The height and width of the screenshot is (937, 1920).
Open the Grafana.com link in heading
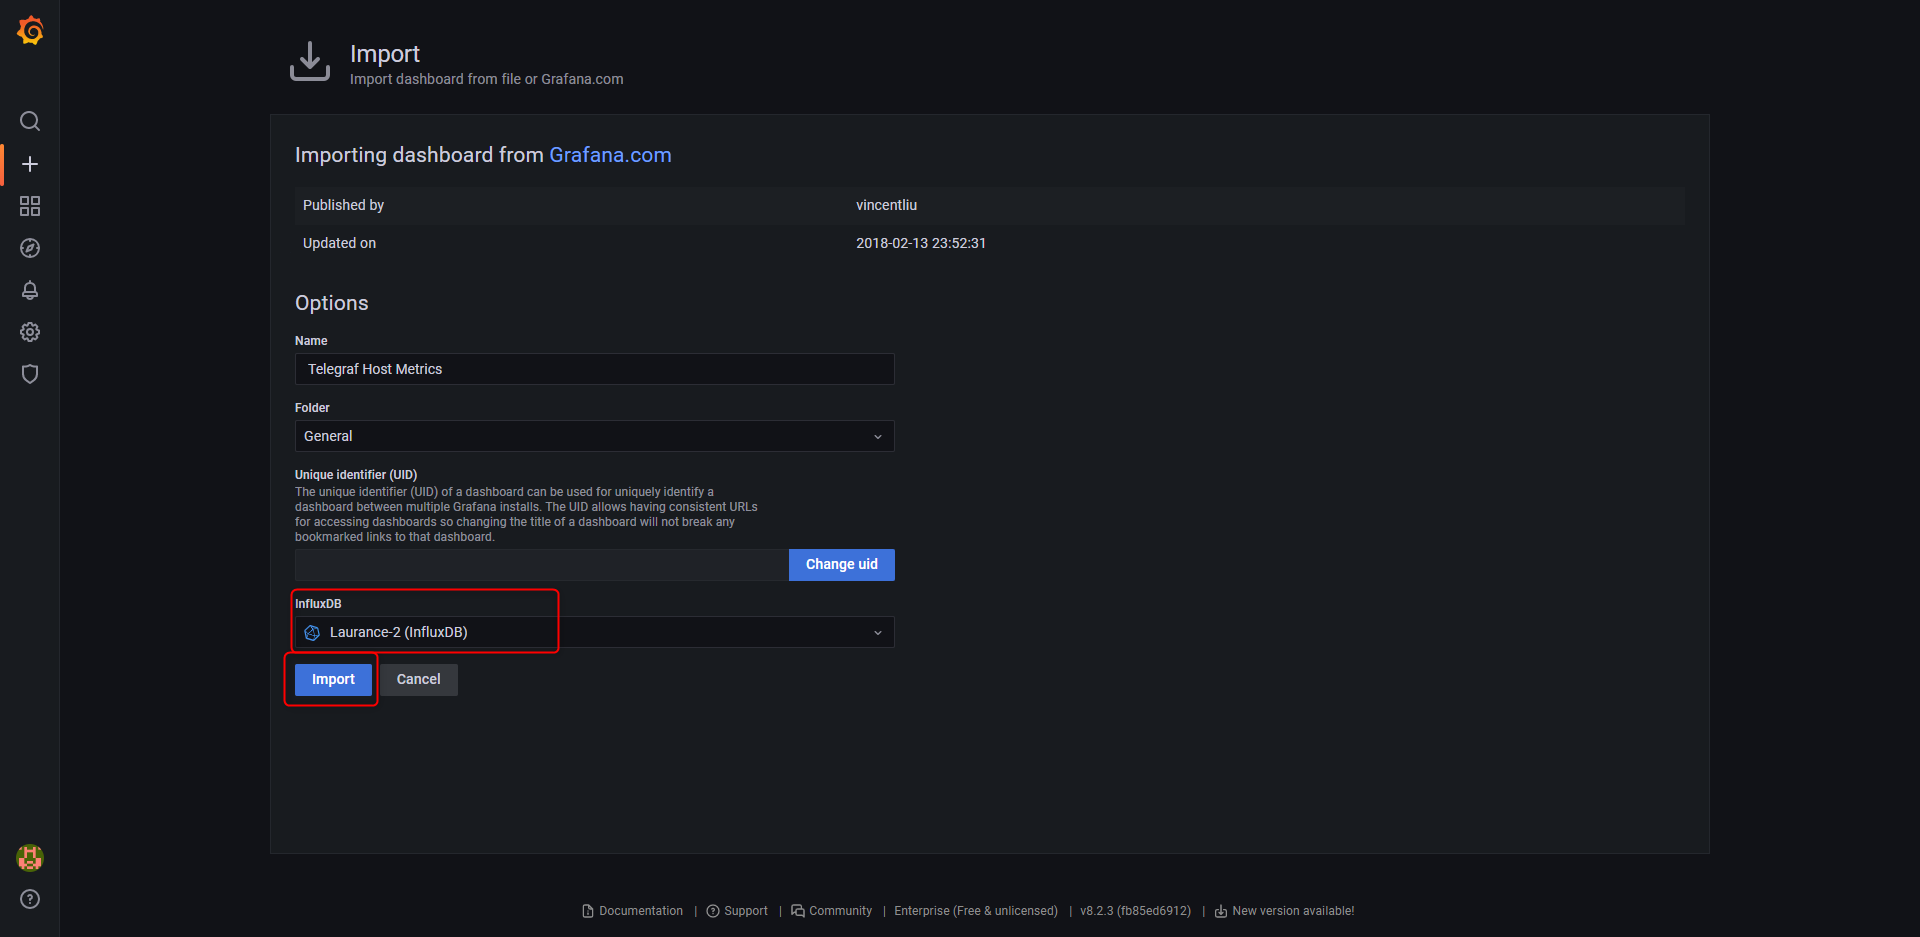coord(610,155)
